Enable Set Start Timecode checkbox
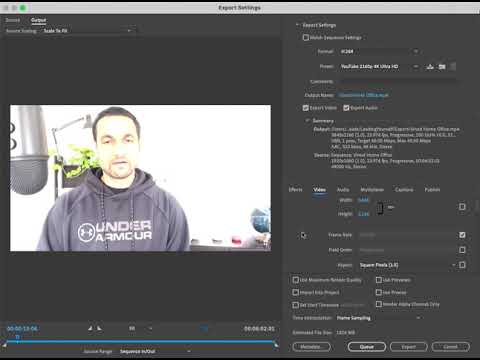The height and width of the screenshot is (360, 480). (295, 305)
